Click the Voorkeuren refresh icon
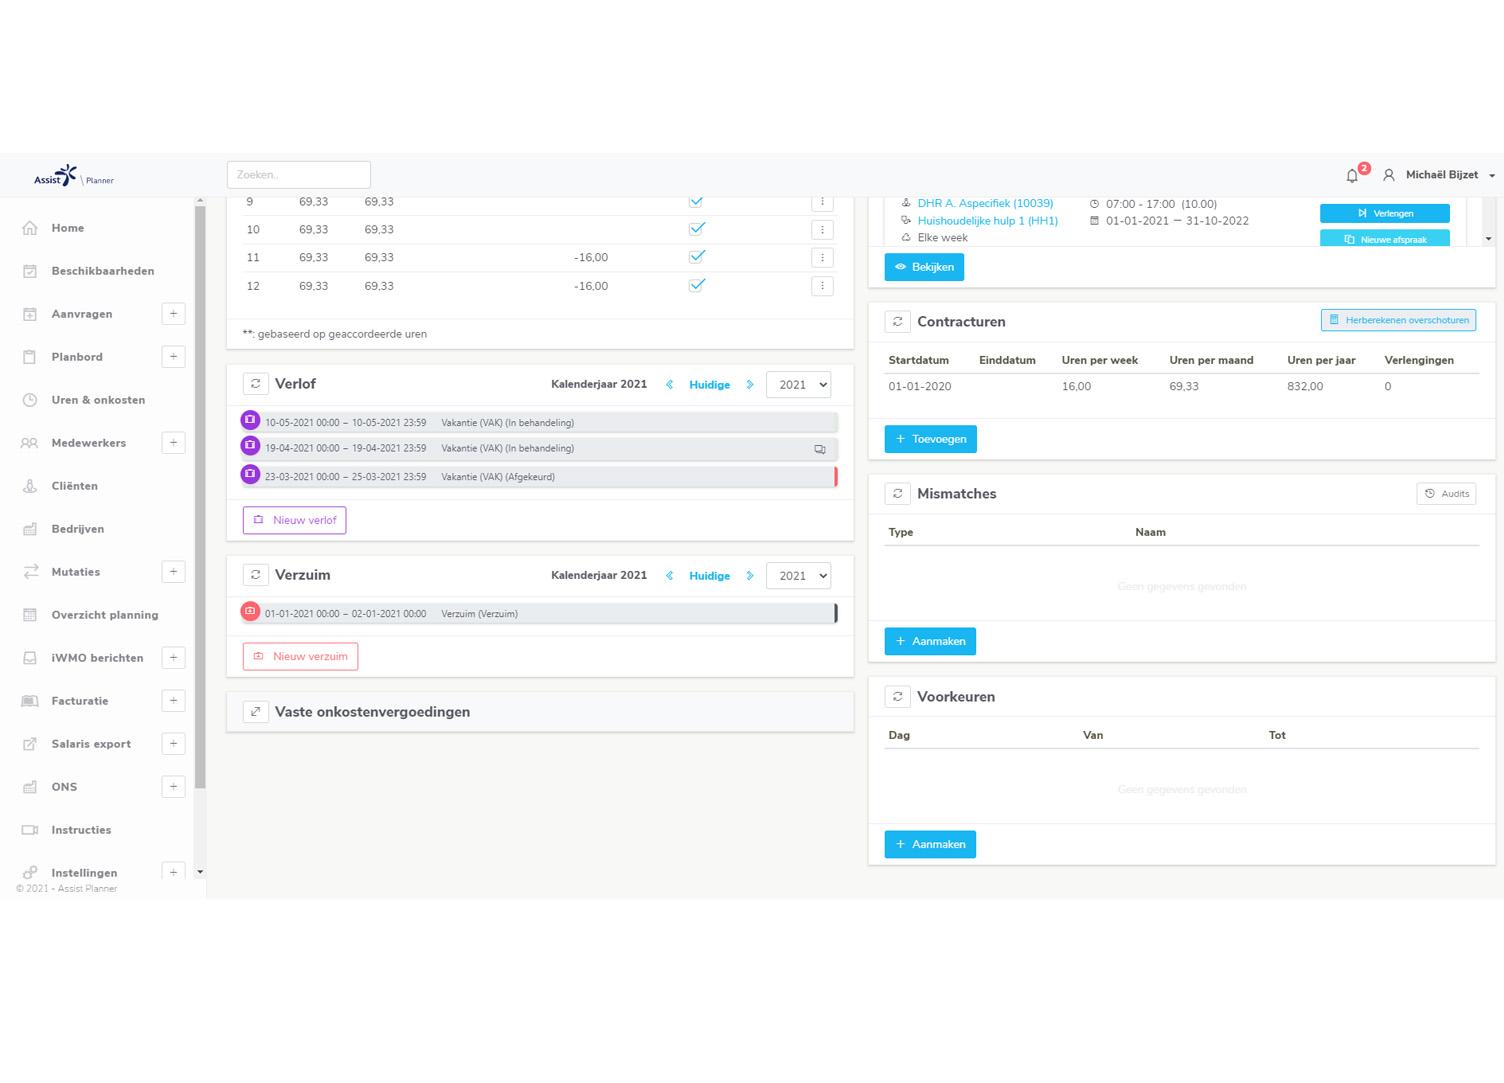The width and height of the screenshot is (1504, 1083). point(897,697)
